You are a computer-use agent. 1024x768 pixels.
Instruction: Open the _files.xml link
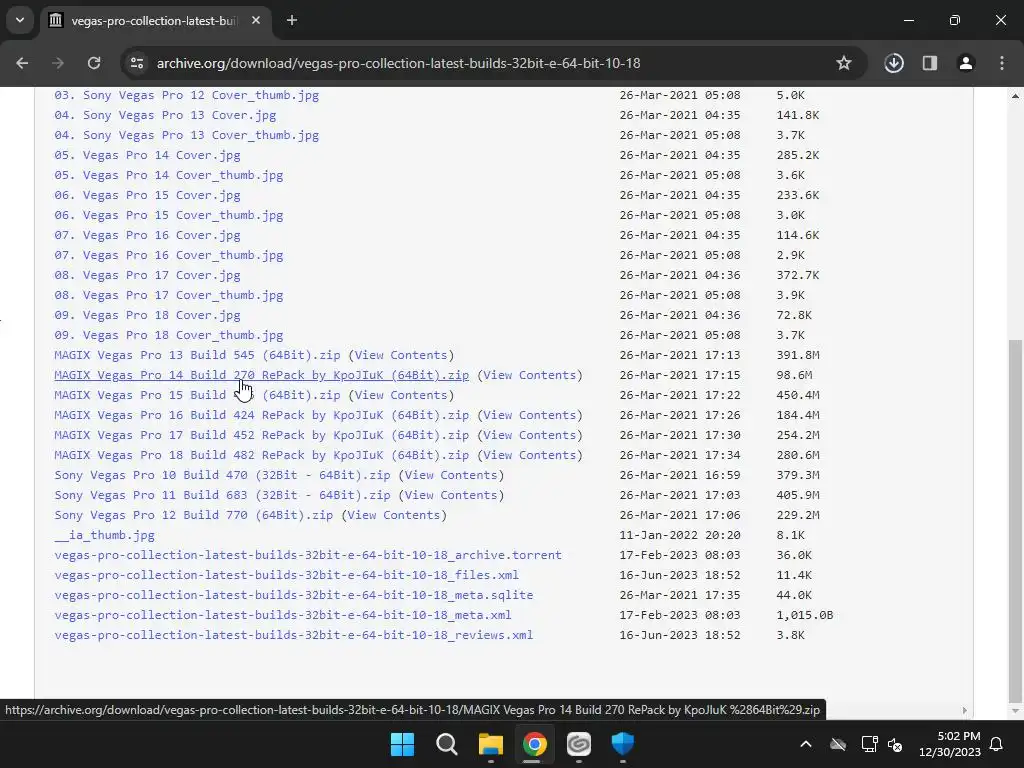click(x=286, y=575)
